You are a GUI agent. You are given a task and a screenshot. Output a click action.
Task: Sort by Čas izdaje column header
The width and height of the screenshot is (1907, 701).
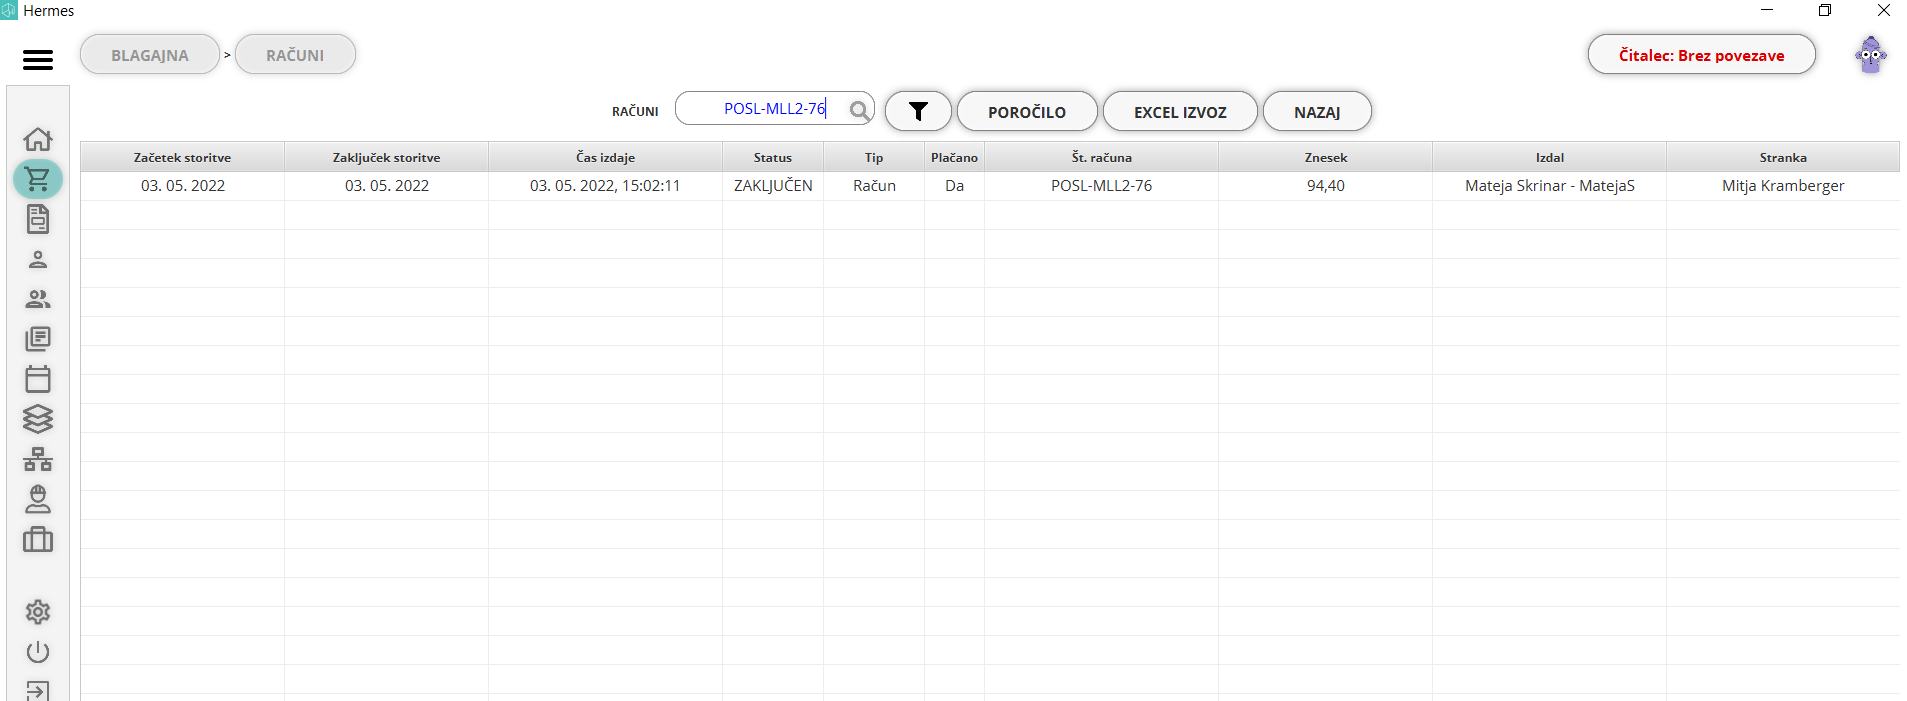pyautogui.click(x=605, y=157)
